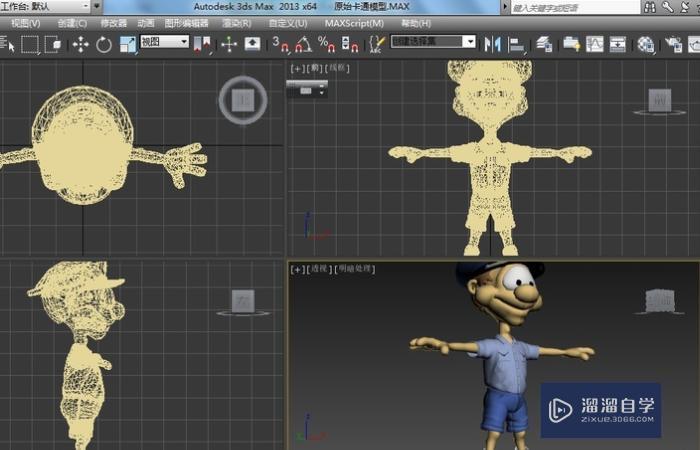Click the perspective viewport ViewCube
The image size is (700, 450).
(x=660, y=300)
